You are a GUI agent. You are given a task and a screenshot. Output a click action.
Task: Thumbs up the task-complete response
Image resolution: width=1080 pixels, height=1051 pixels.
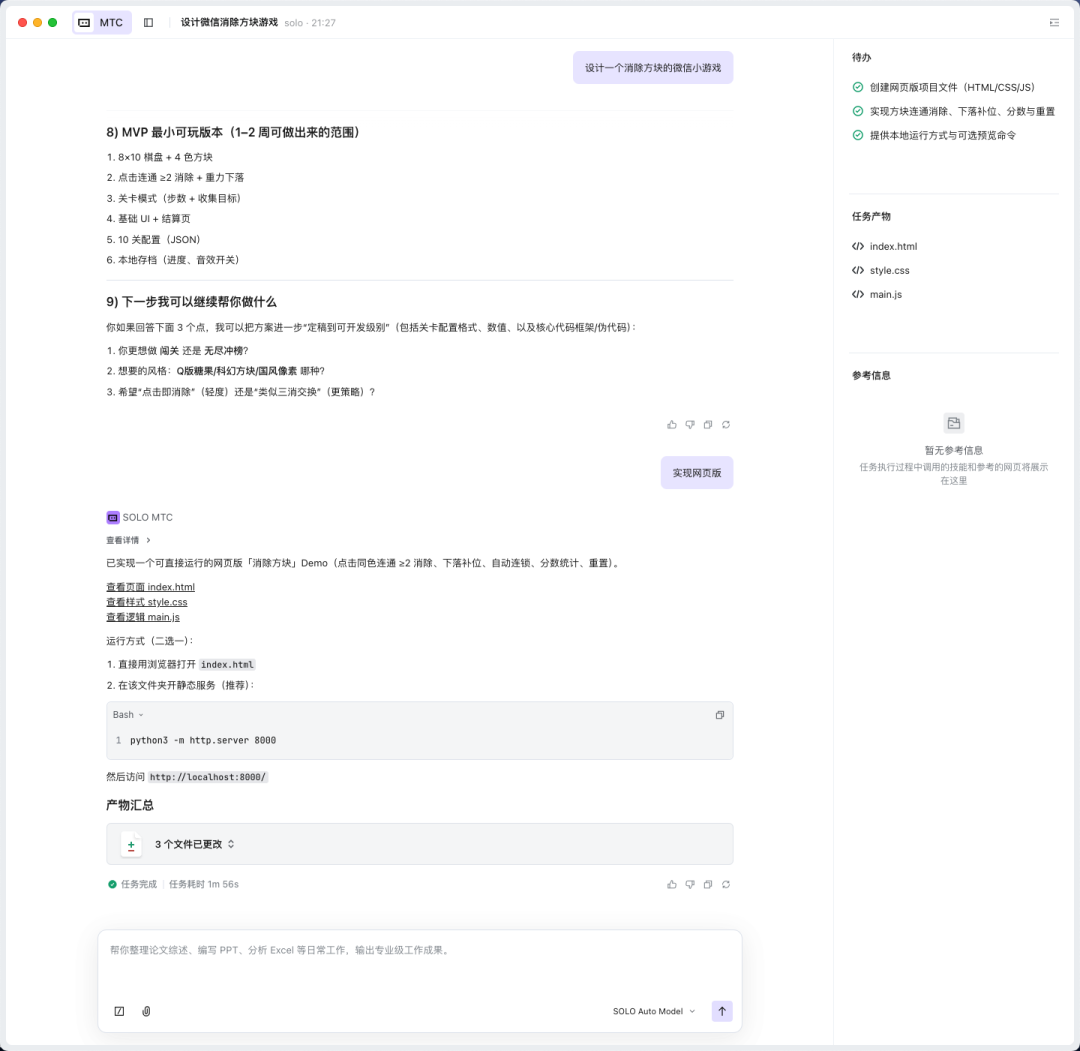coord(672,884)
